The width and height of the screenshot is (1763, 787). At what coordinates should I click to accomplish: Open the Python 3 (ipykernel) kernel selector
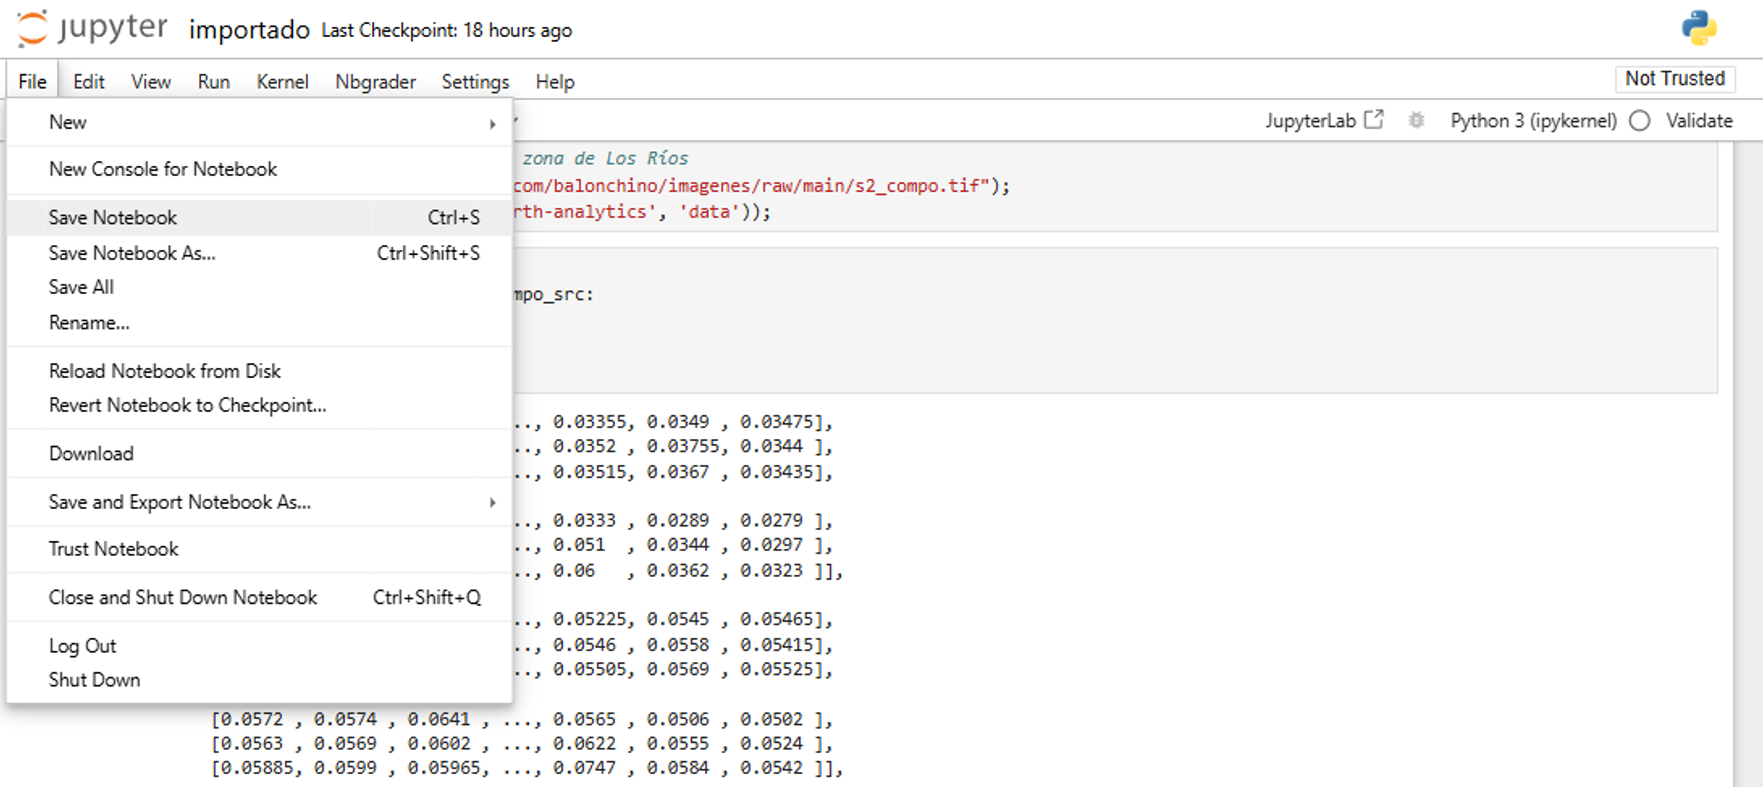(1532, 121)
